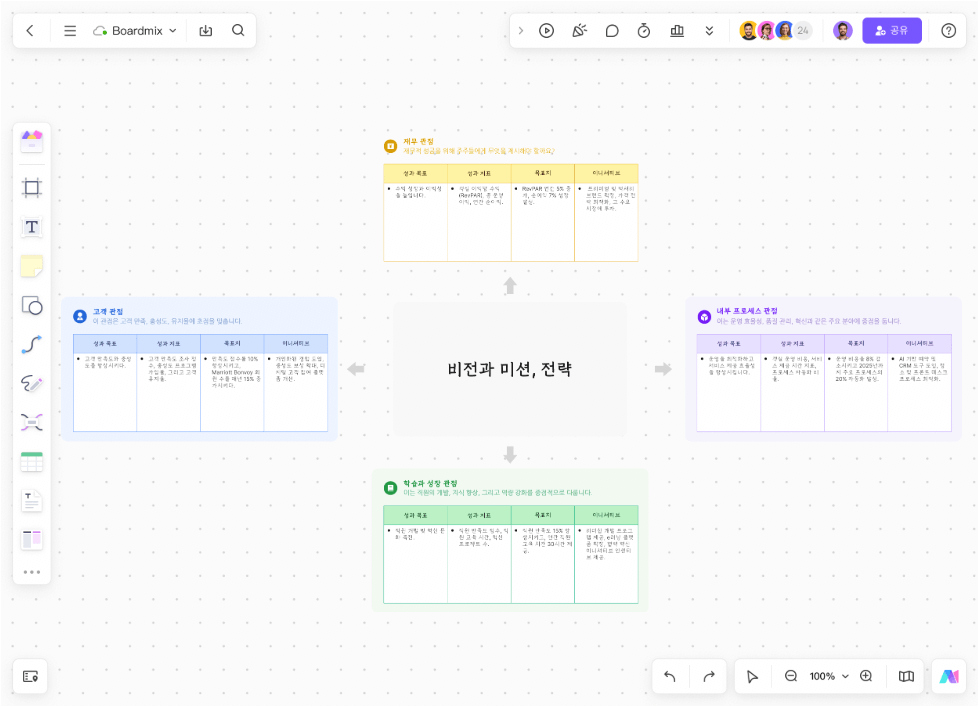Click the down arrow below the center box

point(510,454)
